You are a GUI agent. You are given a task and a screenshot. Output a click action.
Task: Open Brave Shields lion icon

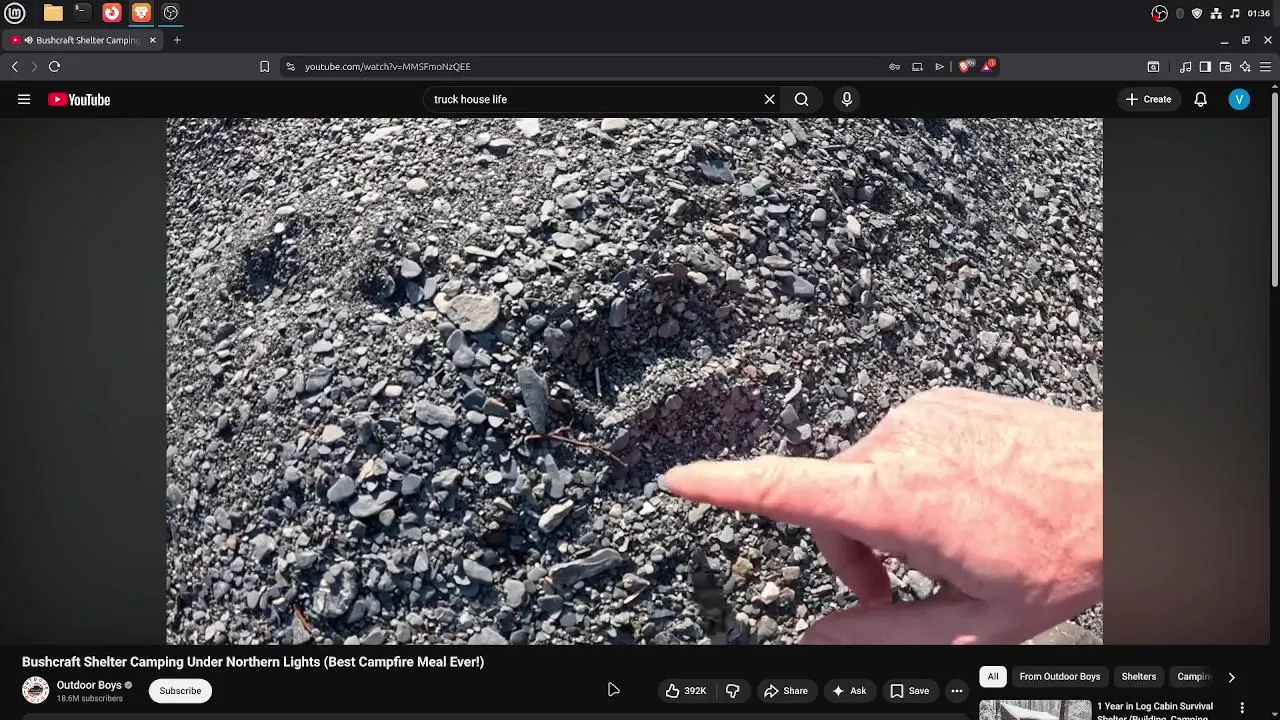click(965, 66)
